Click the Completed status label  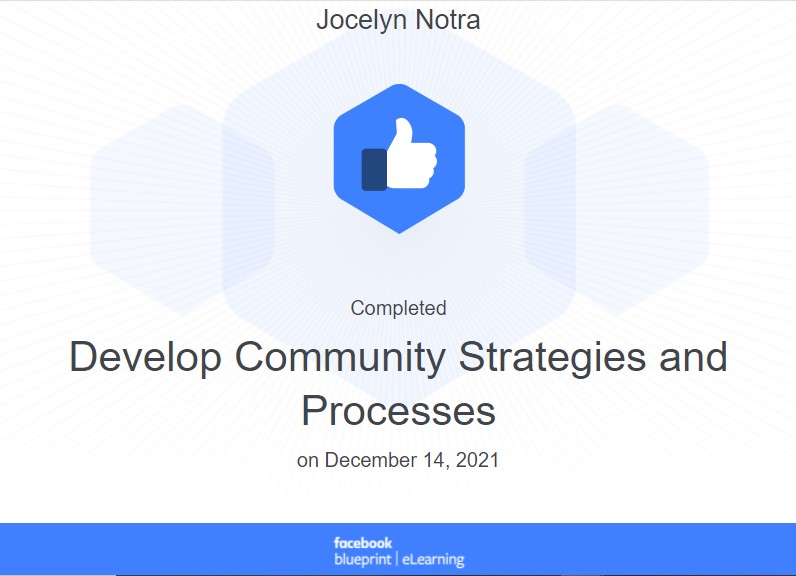(398, 308)
